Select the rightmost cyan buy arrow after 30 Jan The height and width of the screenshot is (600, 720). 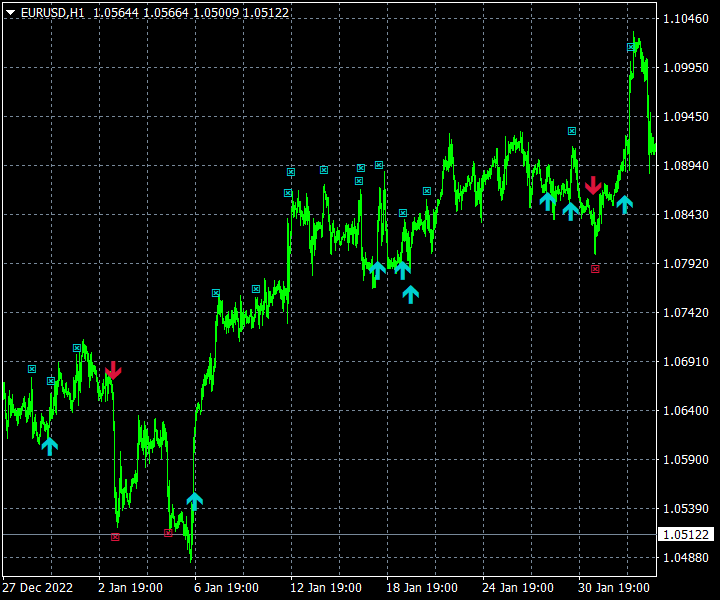pos(624,204)
